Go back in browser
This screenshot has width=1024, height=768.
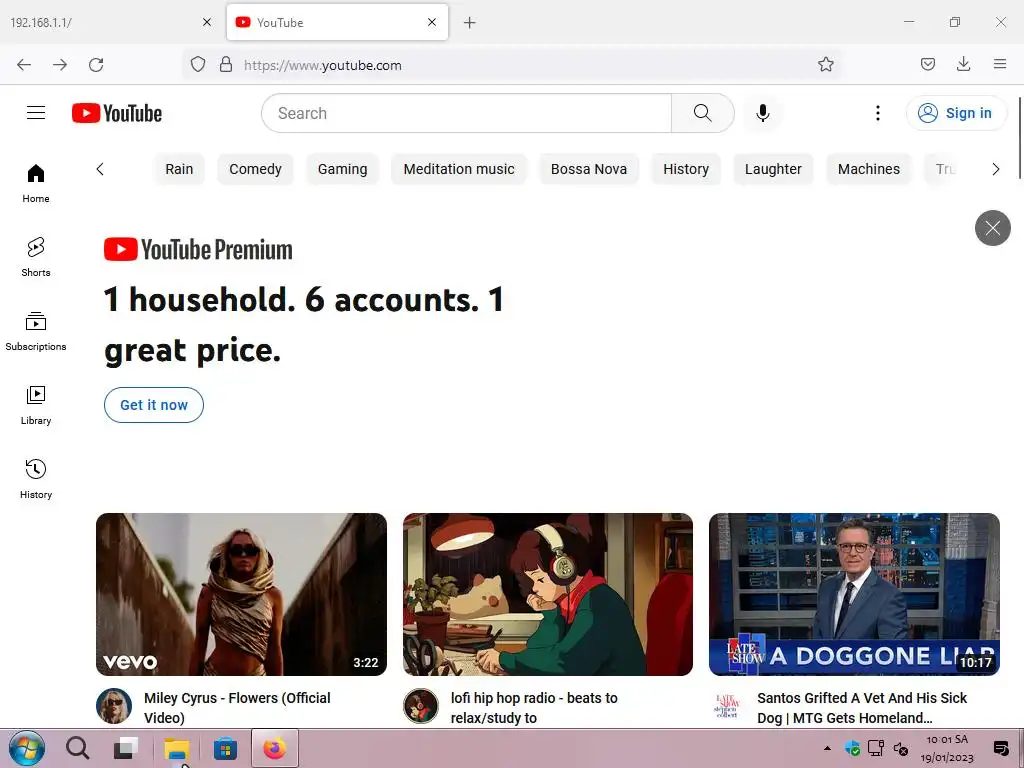coord(24,65)
